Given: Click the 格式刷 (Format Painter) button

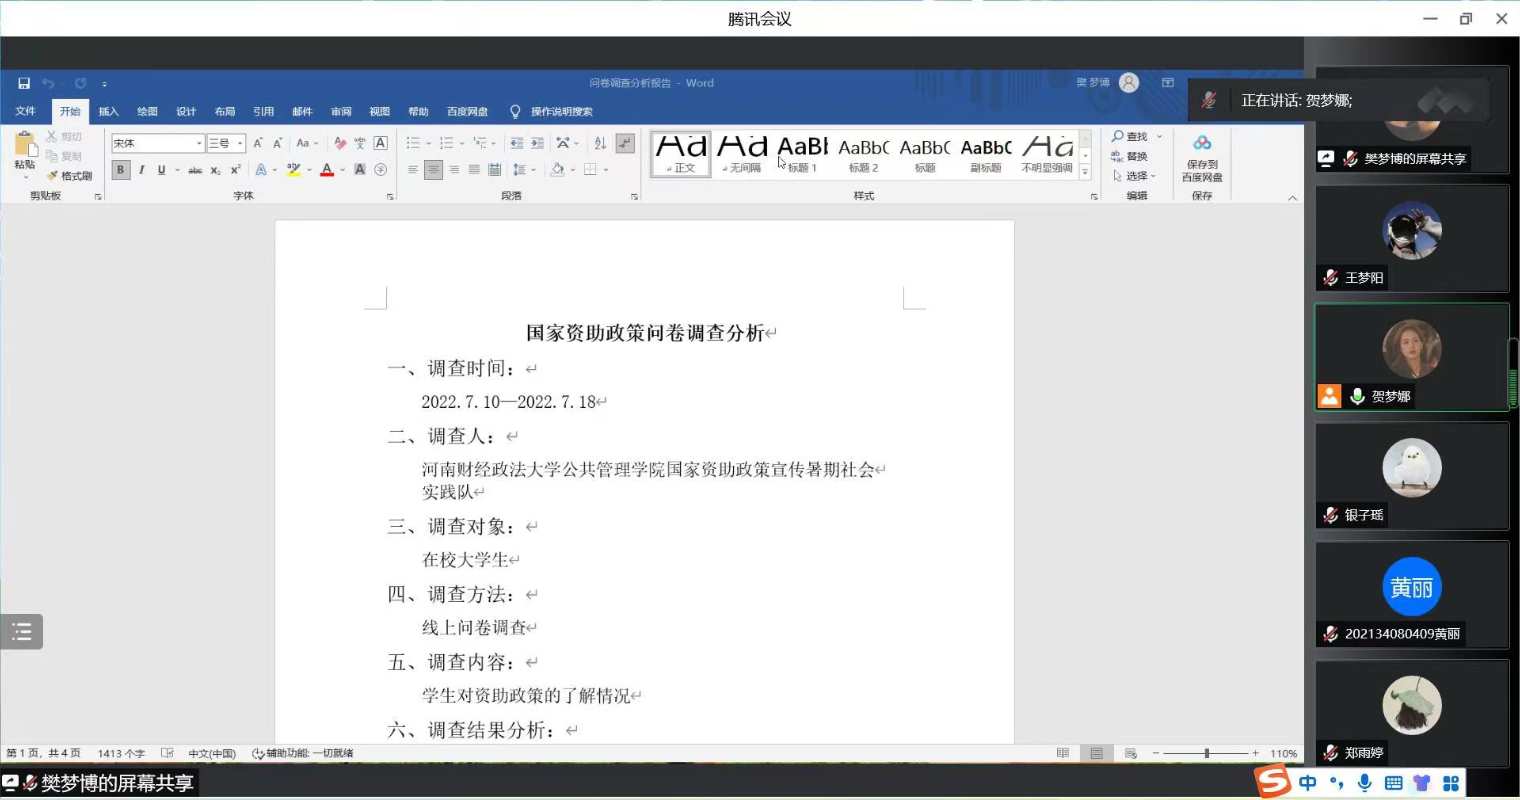Looking at the screenshot, I should 69,176.
